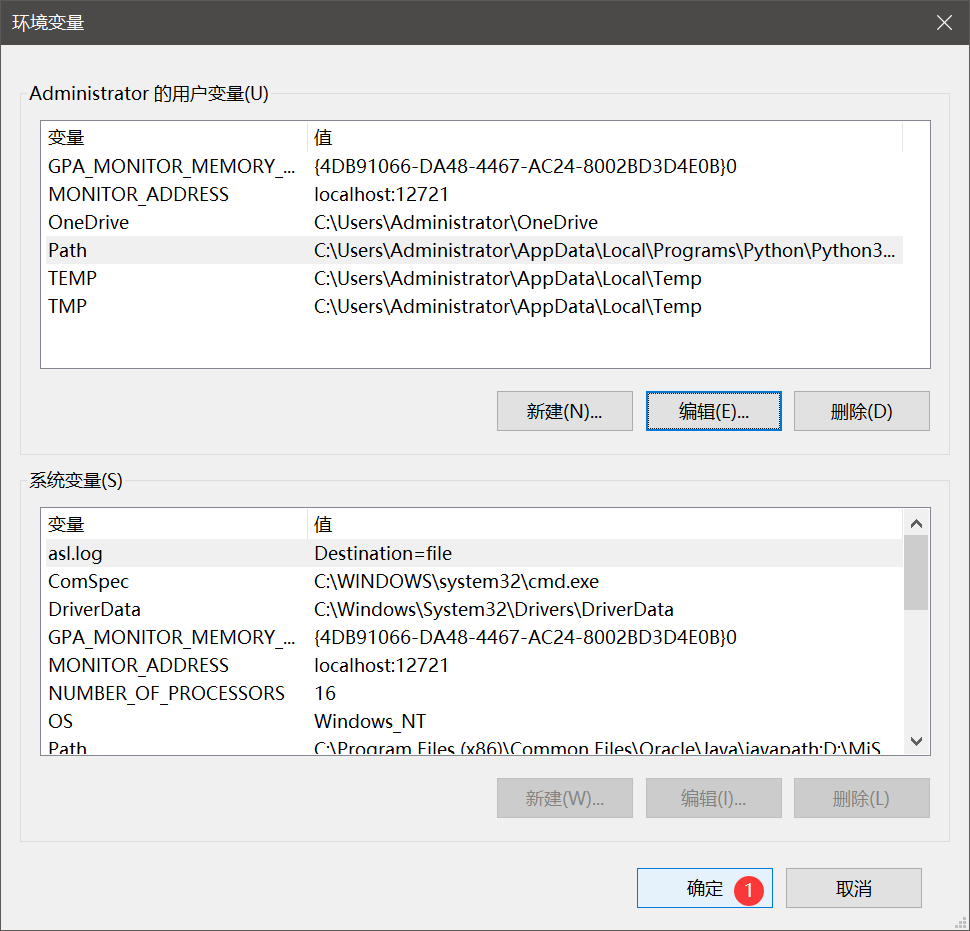Click the 变量 column header of system variables

coord(170,524)
